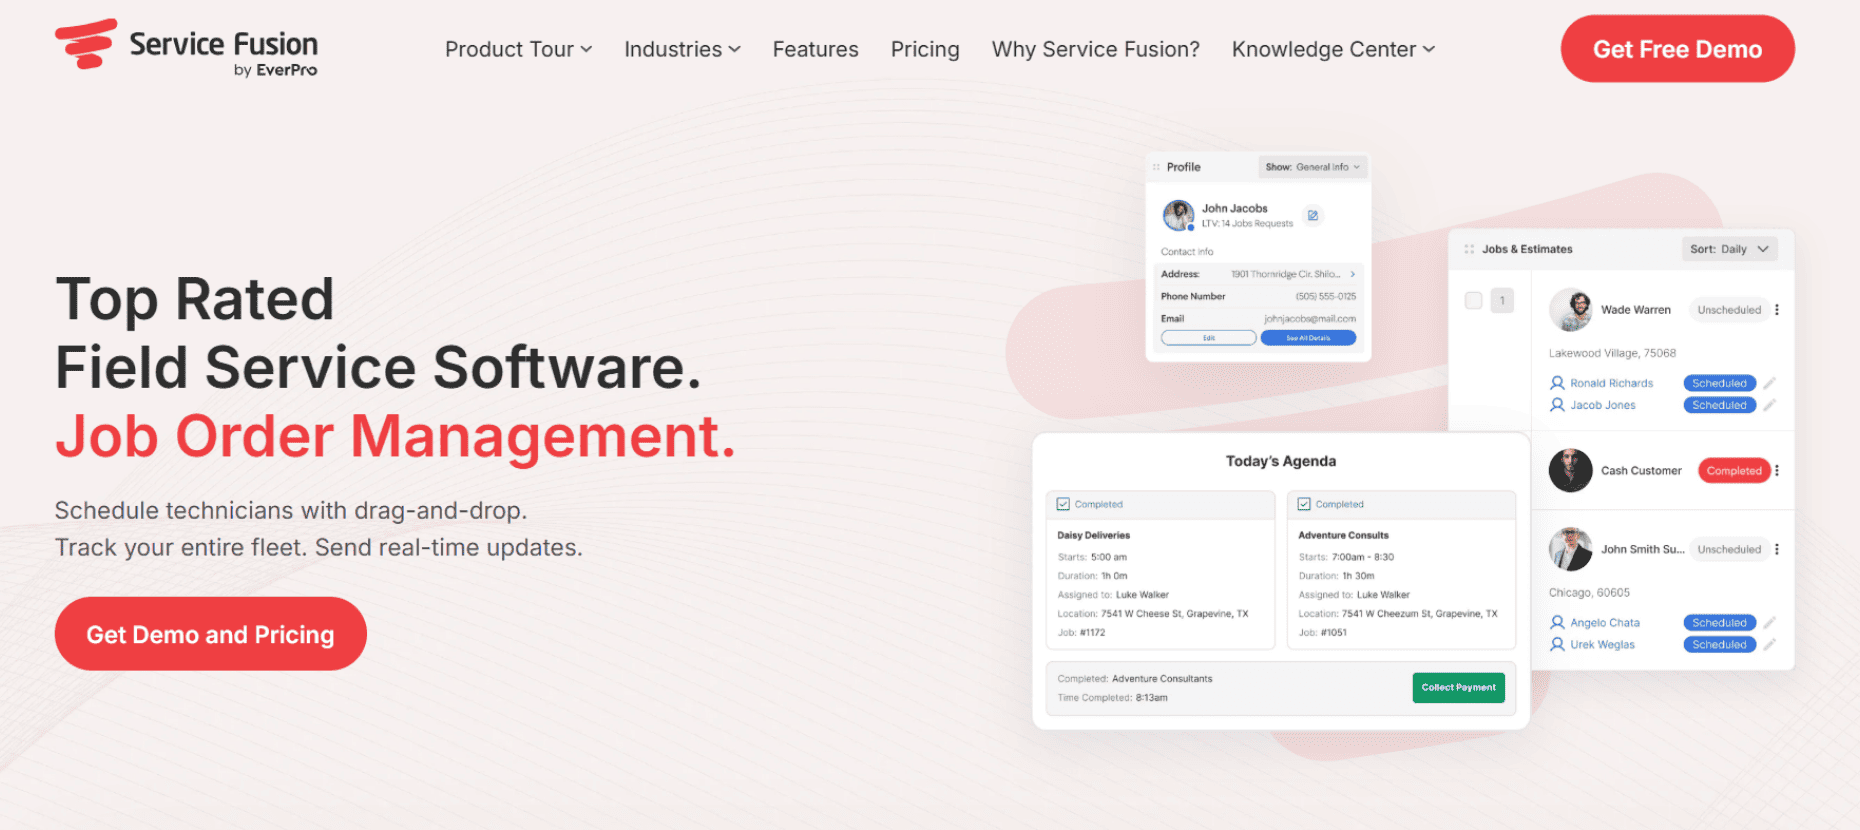Select Why Service Fusion? link
This screenshot has height=830, width=1860.
click(1095, 49)
